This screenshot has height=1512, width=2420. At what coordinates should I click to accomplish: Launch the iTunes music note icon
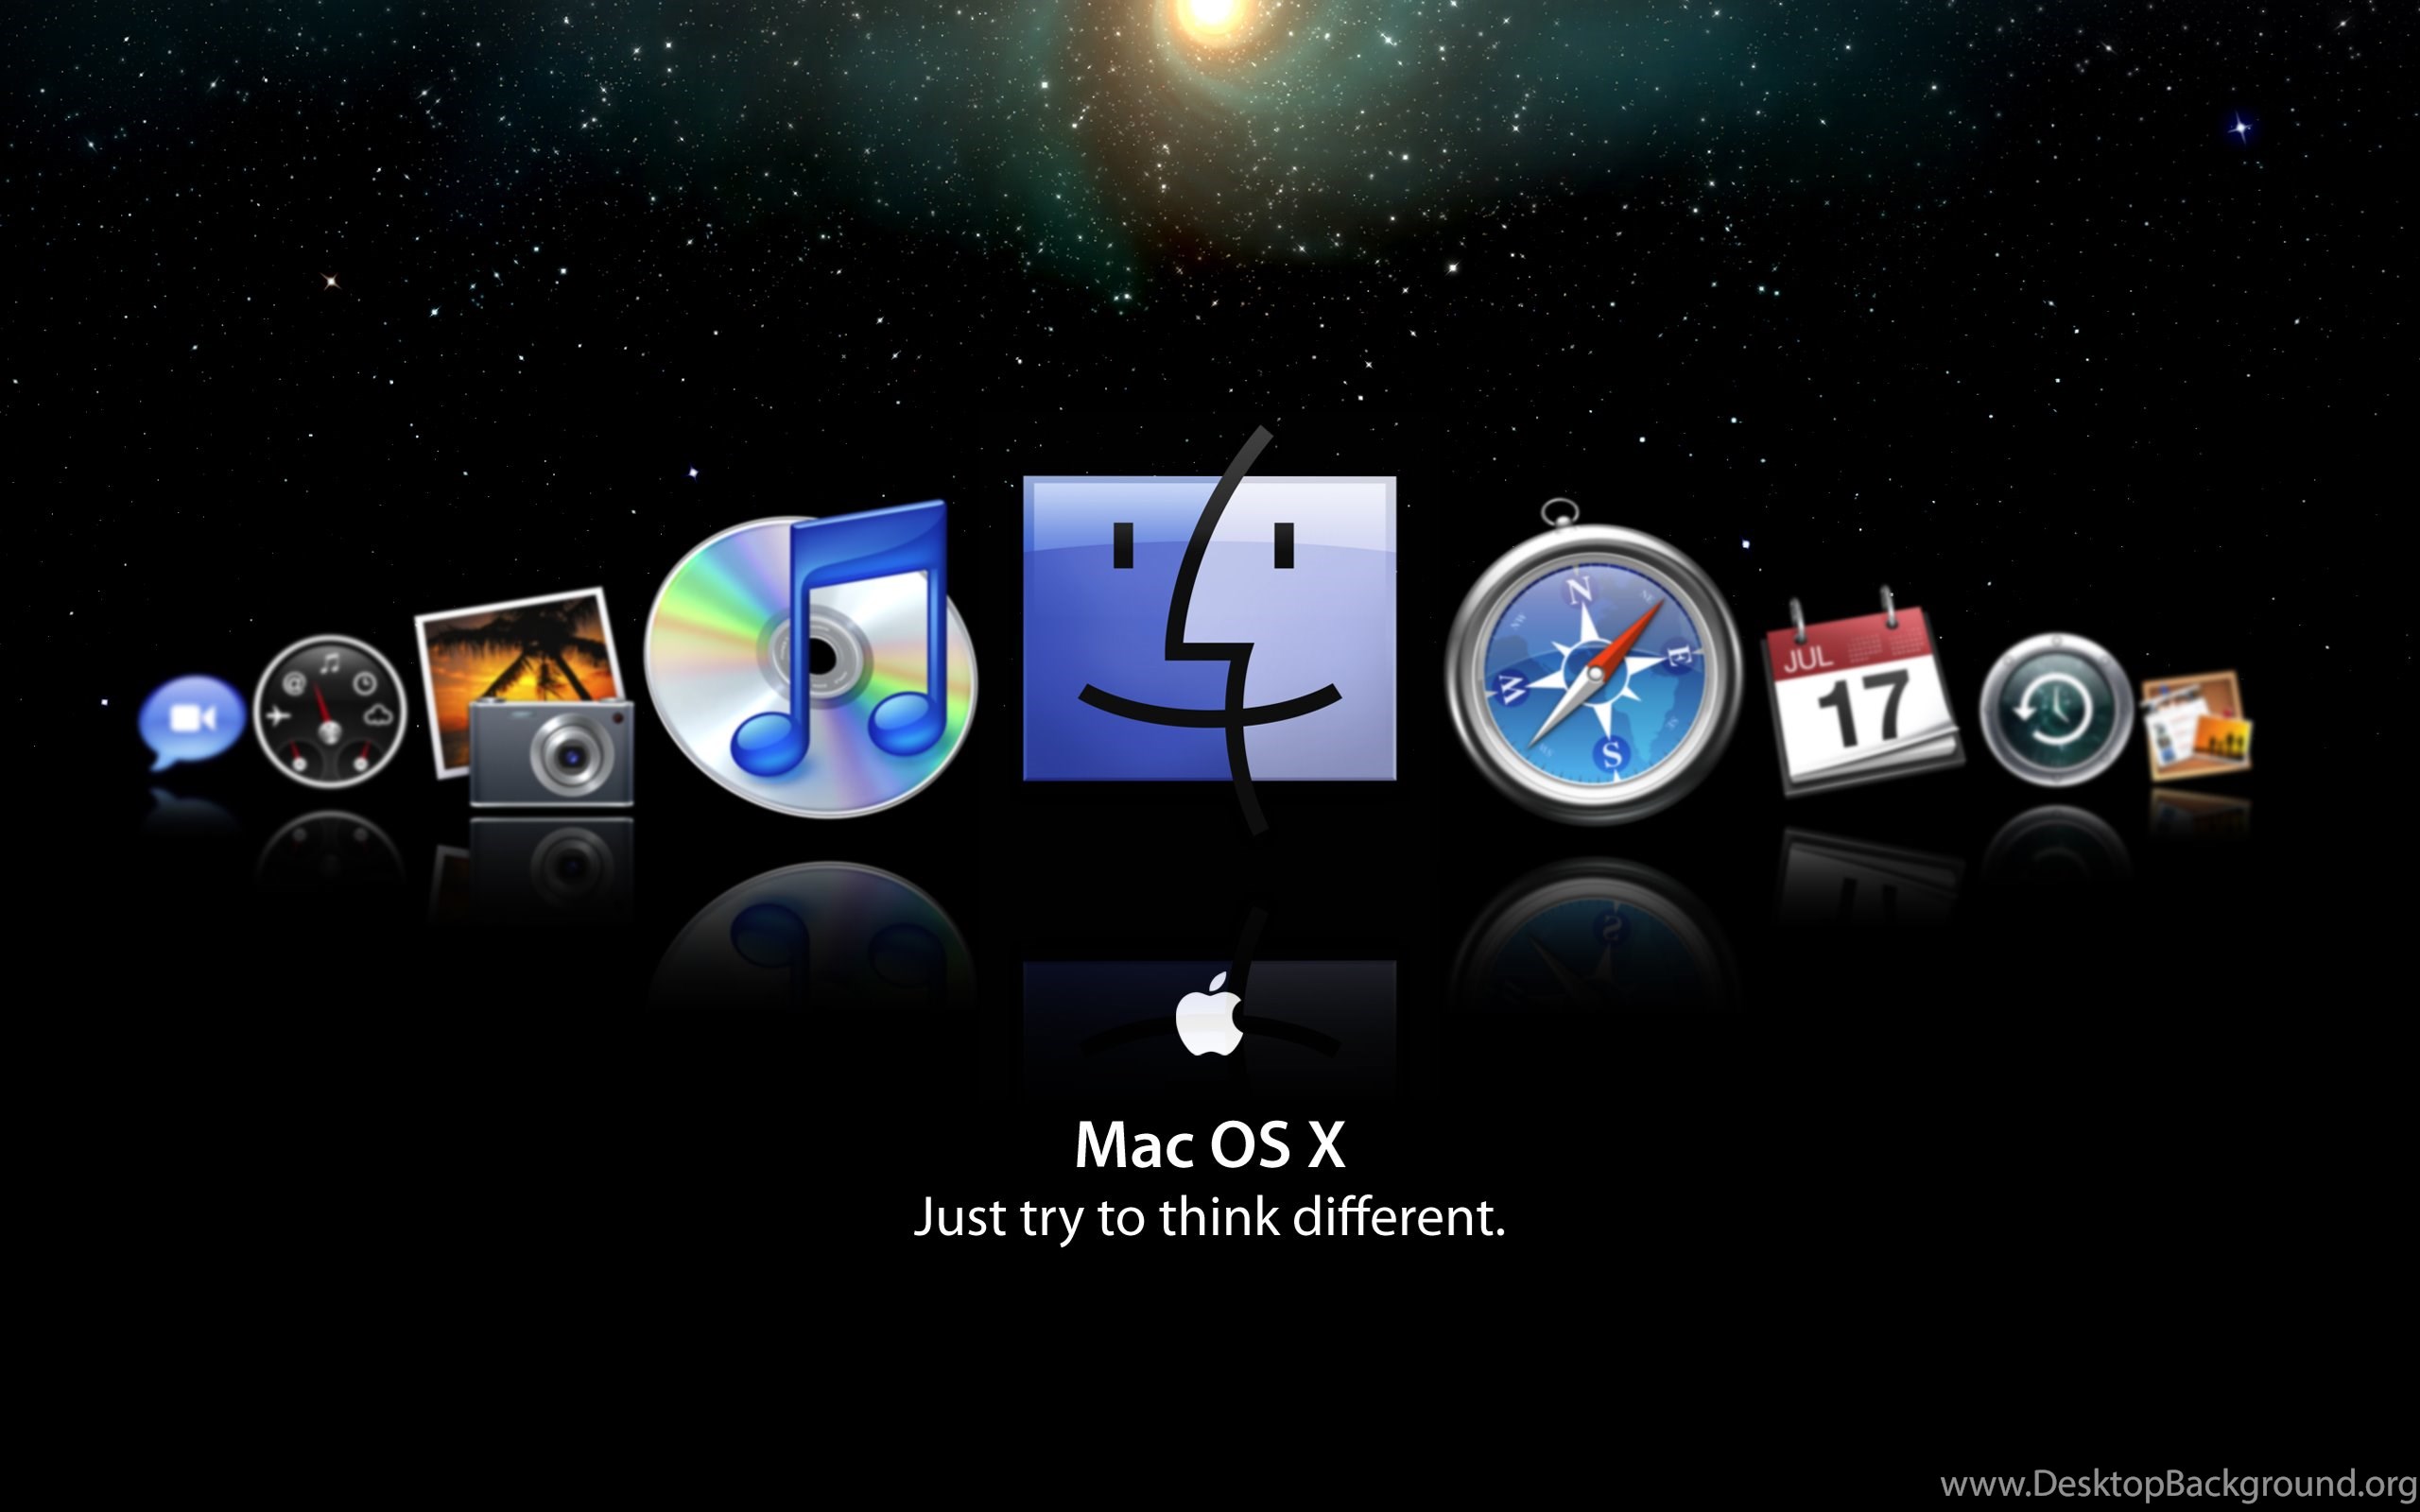coord(811,659)
